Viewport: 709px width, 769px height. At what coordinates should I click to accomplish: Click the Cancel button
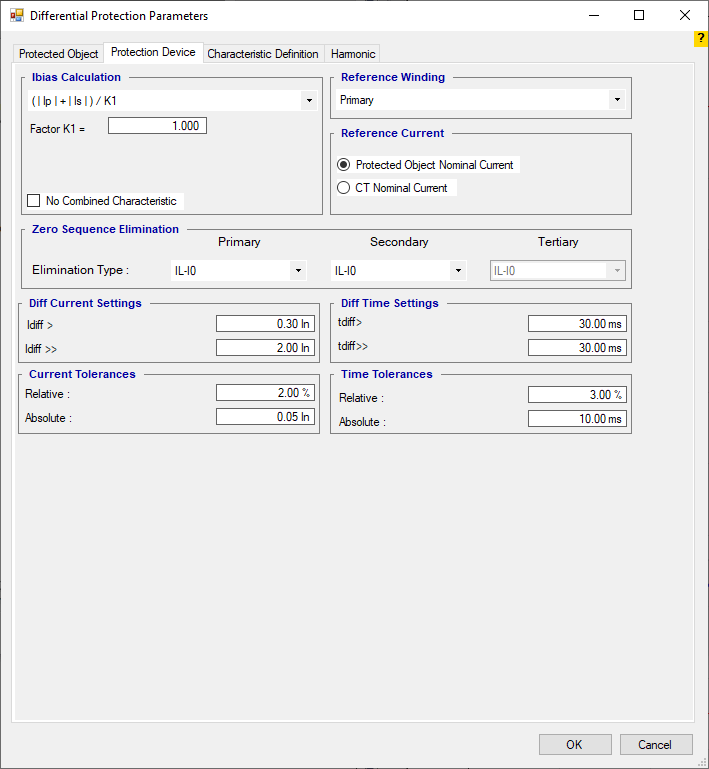coord(655,745)
